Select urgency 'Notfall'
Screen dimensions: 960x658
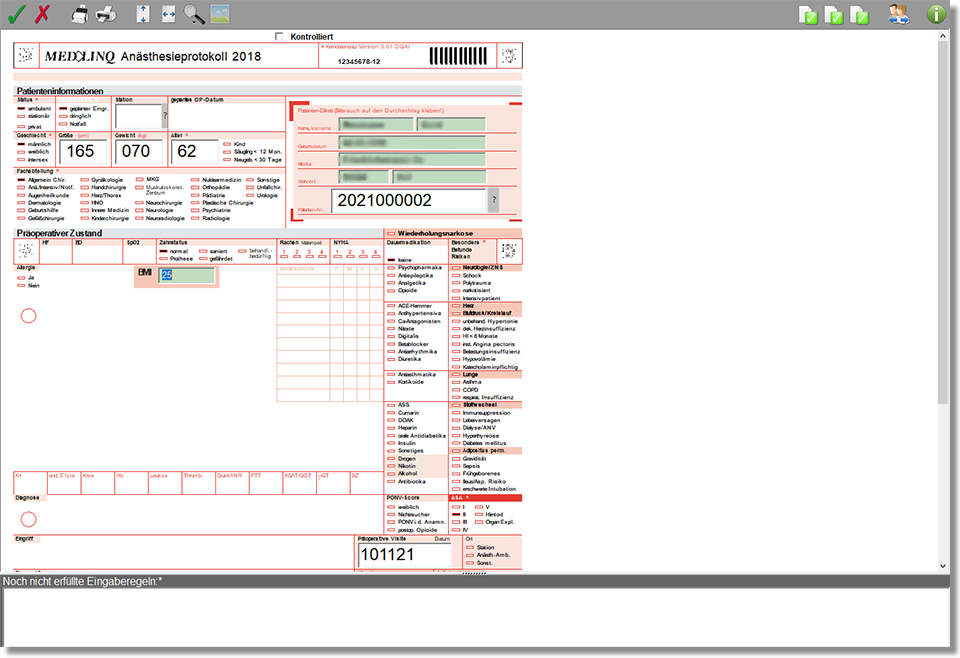(x=63, y=124)
